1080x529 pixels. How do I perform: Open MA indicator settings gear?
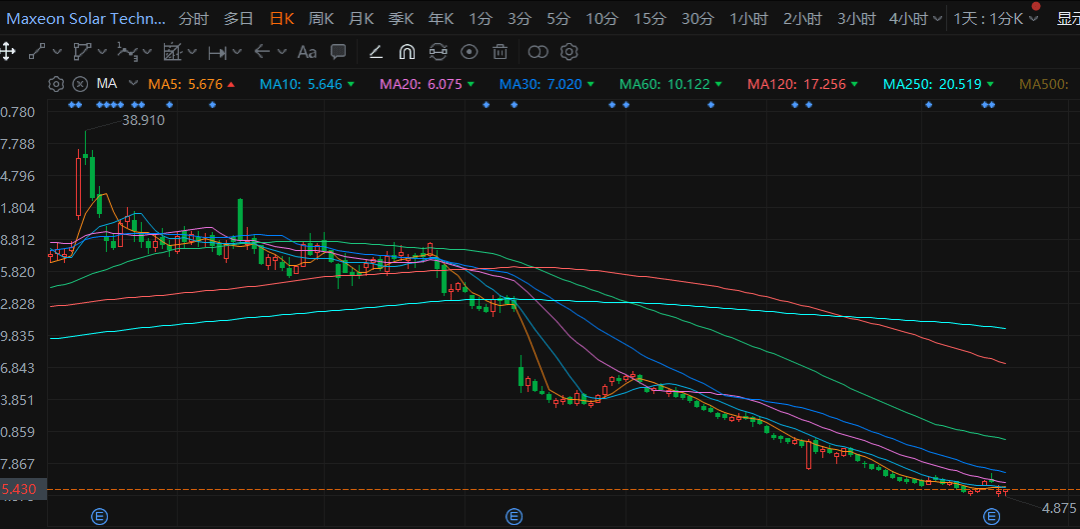coord(56,84)
